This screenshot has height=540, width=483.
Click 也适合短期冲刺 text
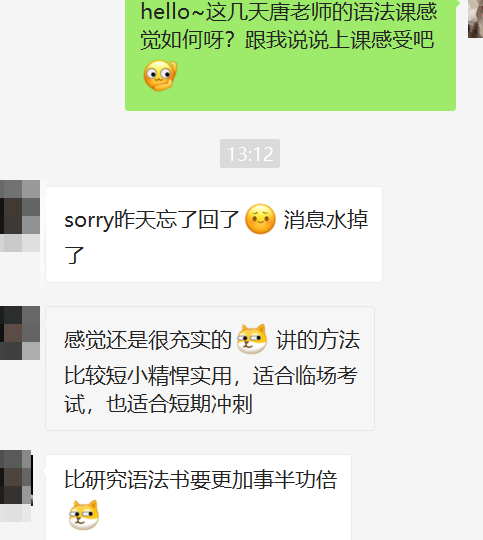pos(179,404)
